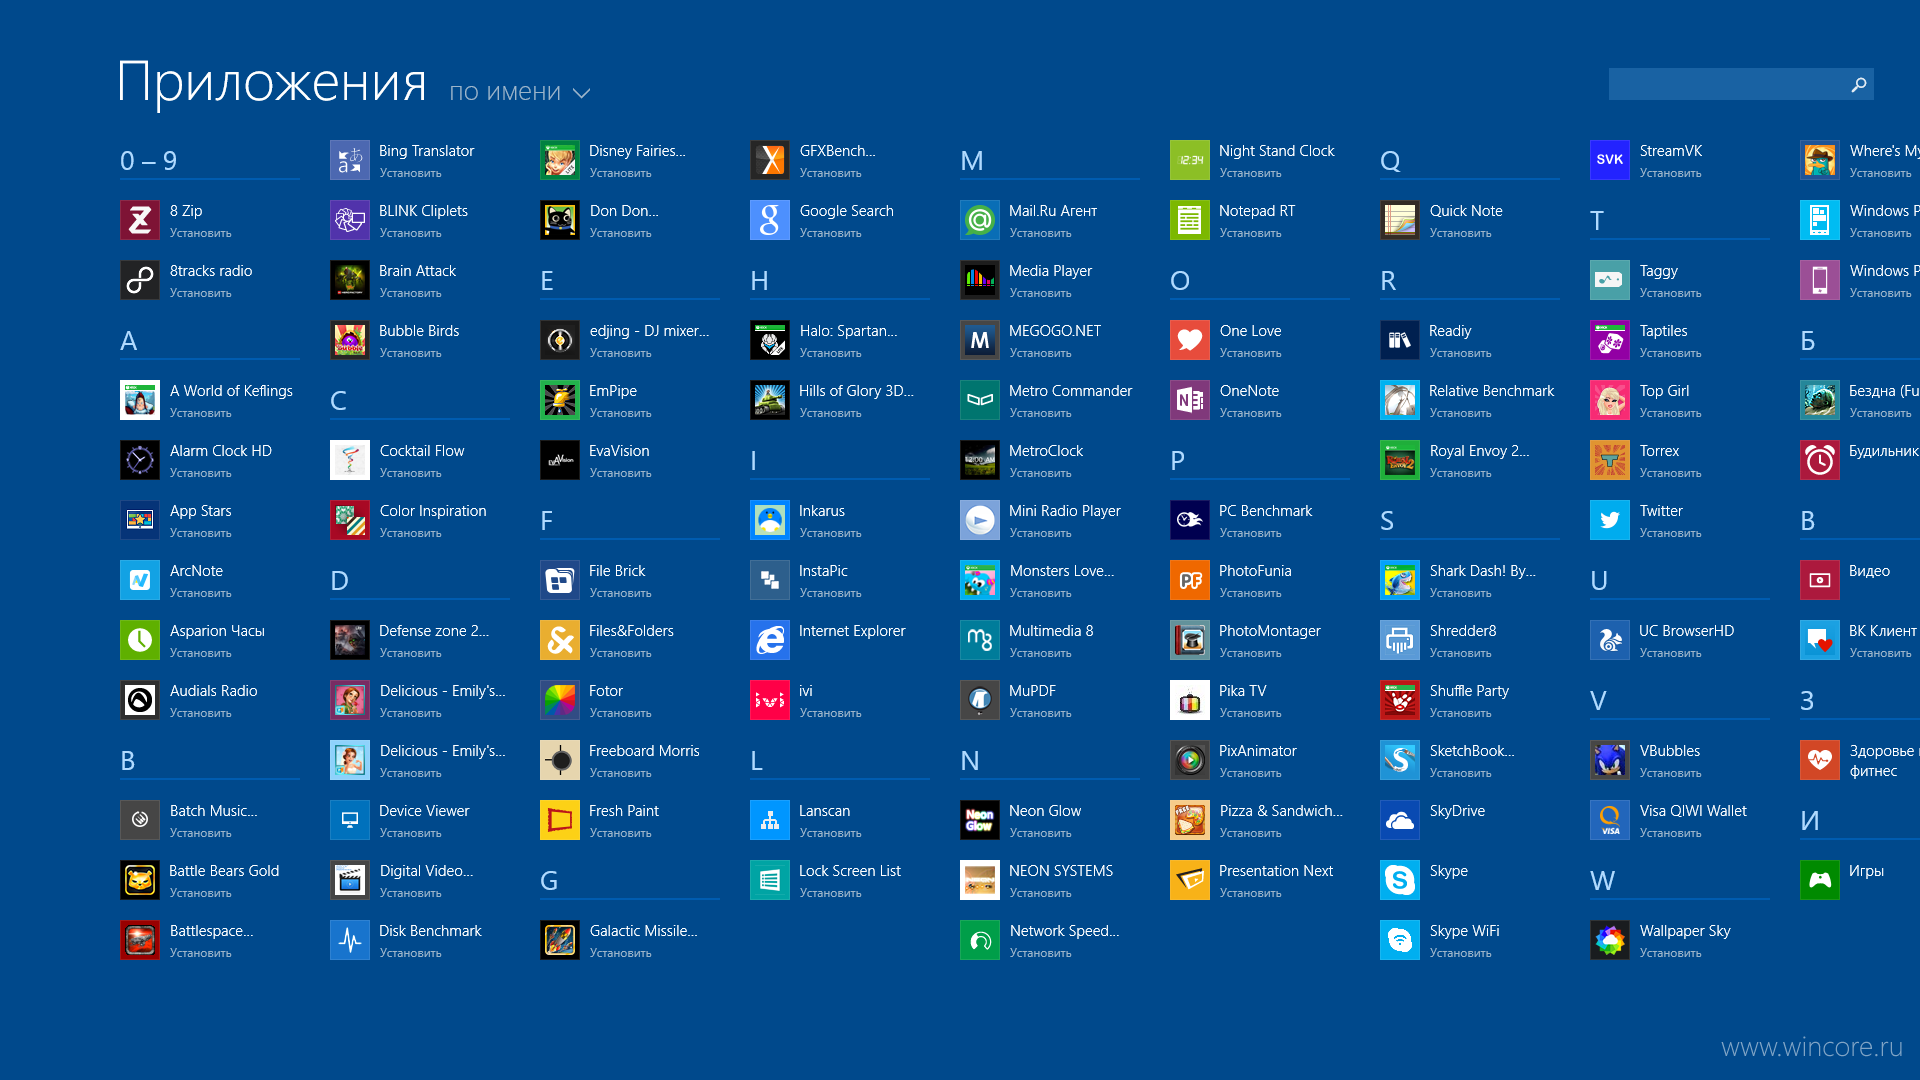Click the Inkarus app icon

(x=770, y=520)
